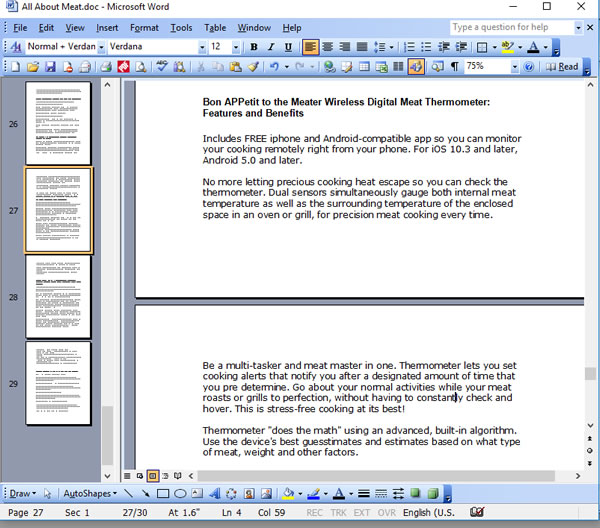600x528 pixels.
Task: Select the Oval drawing tool
Action: 180,494
